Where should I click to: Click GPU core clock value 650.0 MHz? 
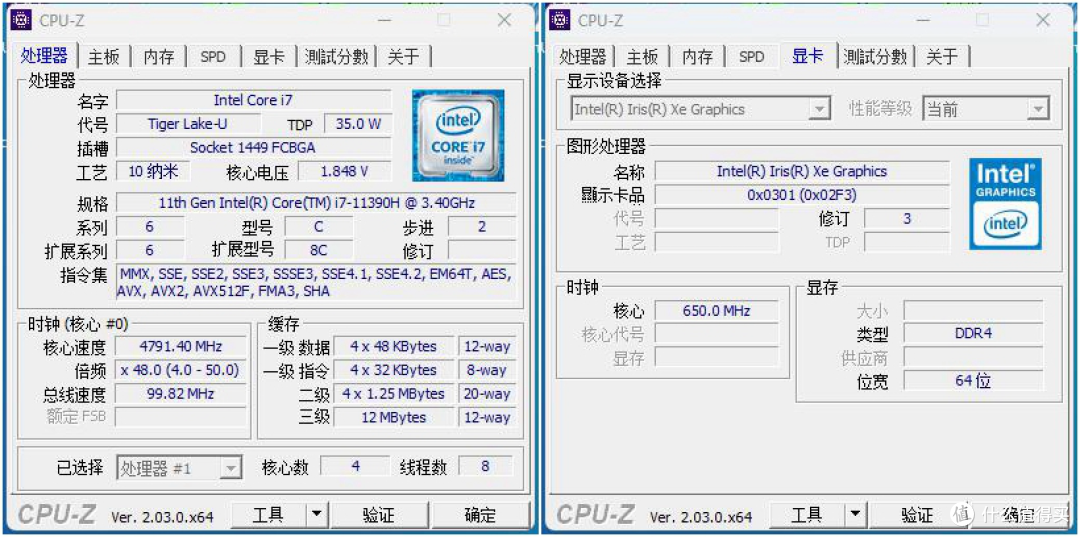click(x=716, y=310)
